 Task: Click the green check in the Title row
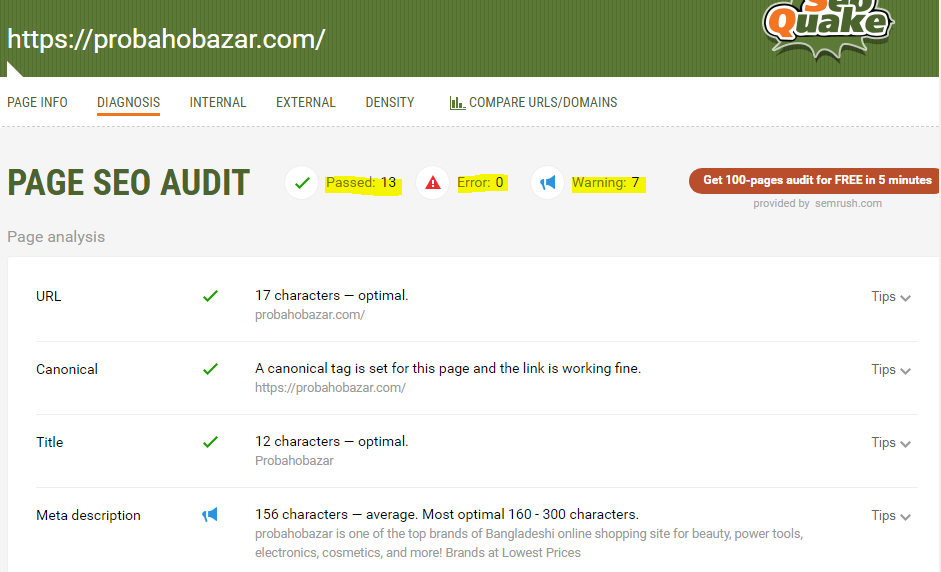210,442
